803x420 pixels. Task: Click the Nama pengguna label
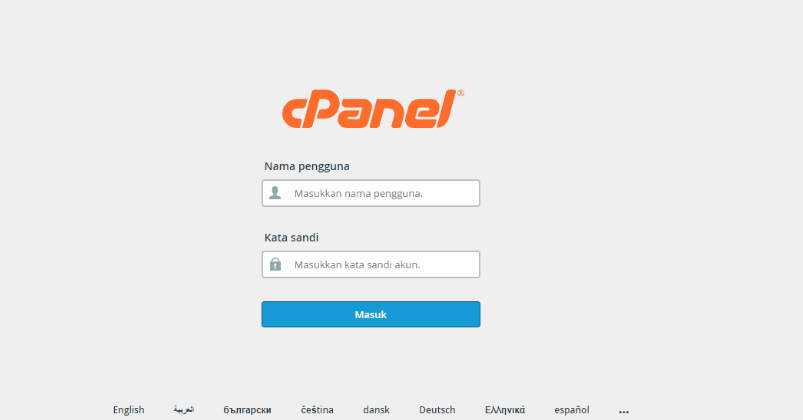coord(307,166)
